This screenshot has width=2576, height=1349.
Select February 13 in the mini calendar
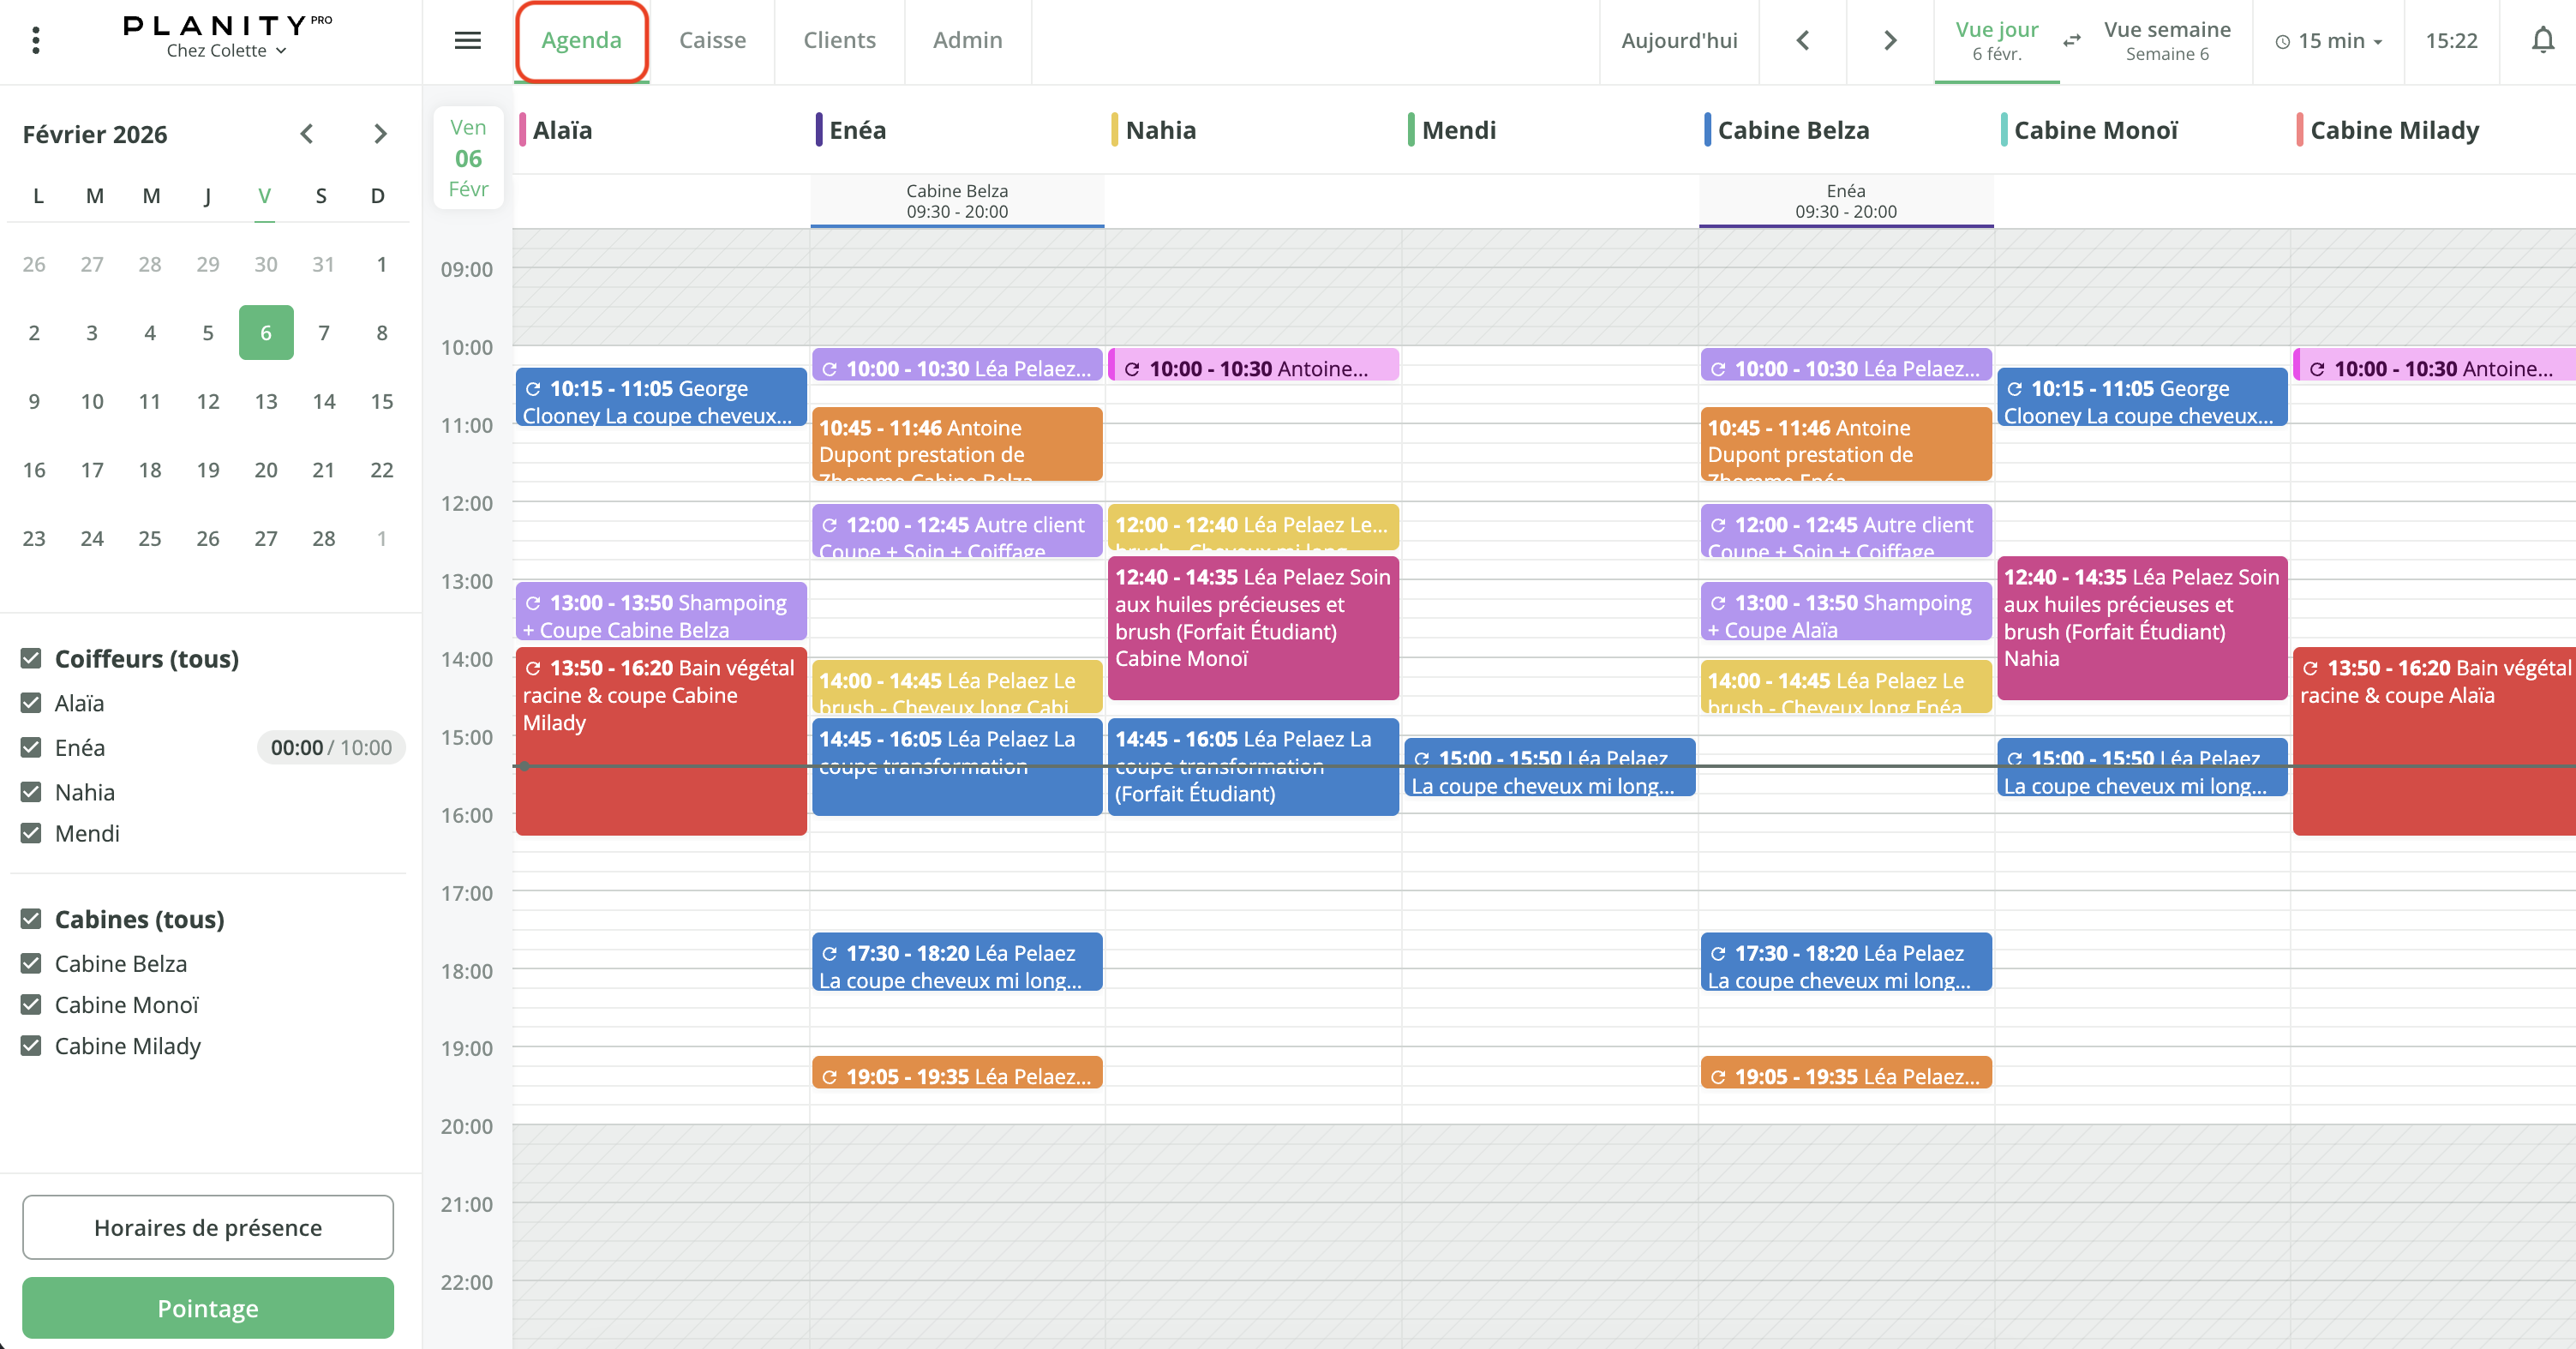click(266, 401)
